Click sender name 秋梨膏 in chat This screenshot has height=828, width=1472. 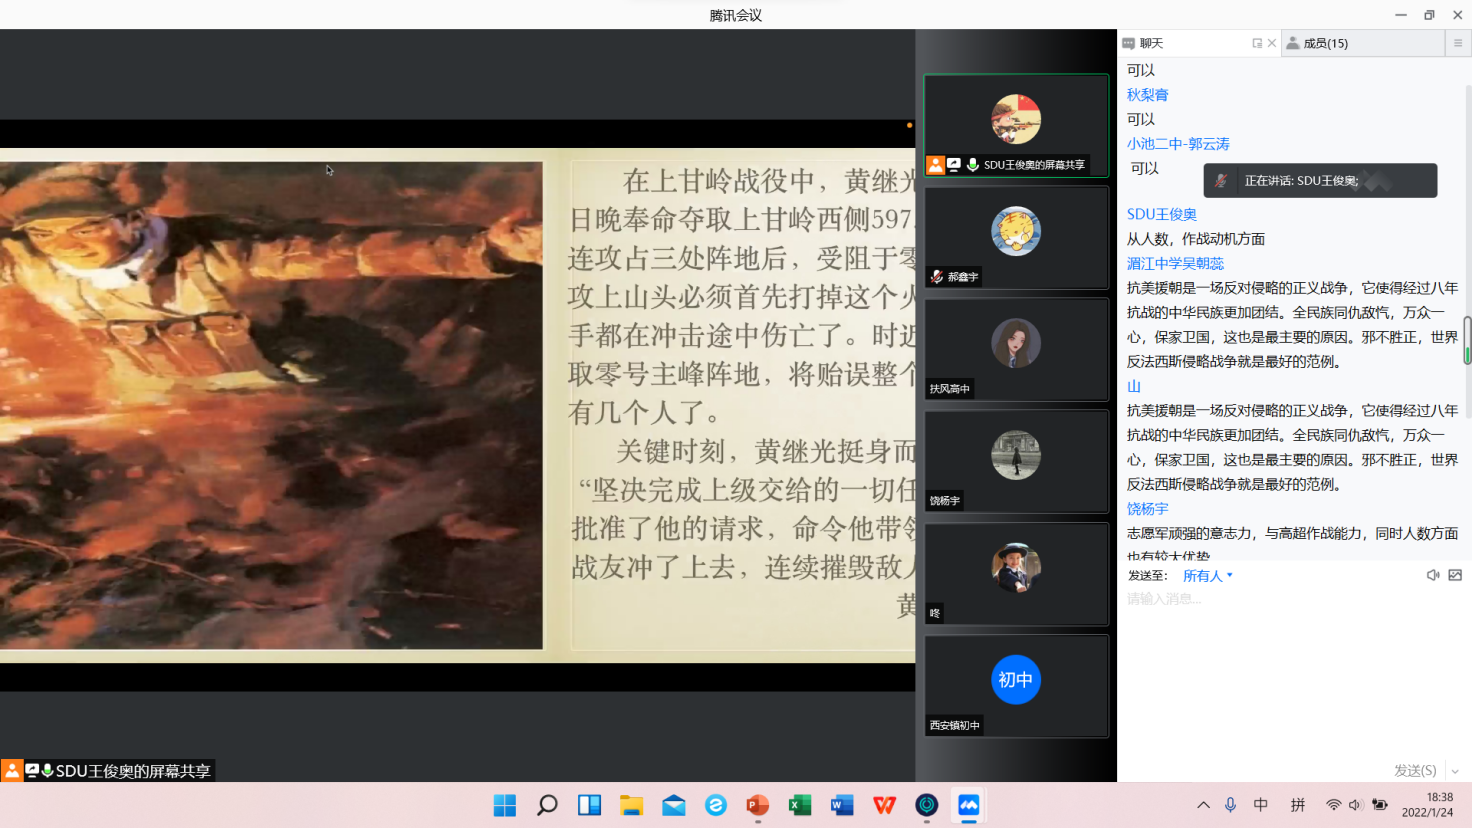1147,95
